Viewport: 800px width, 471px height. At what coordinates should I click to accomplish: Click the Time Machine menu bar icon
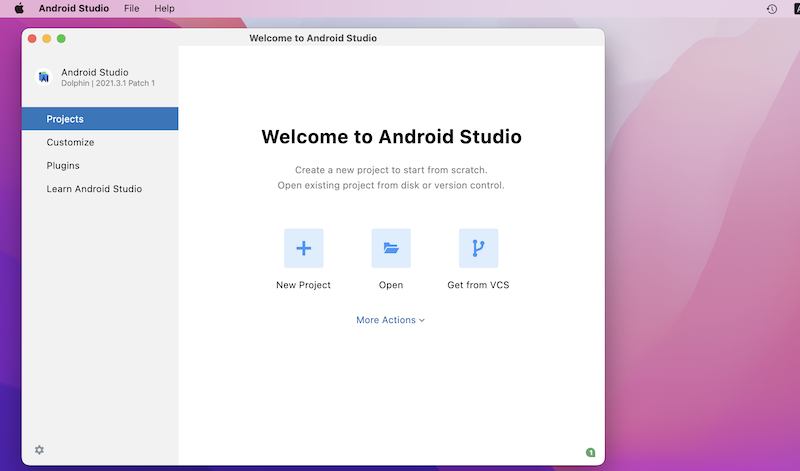(x=771, y=8)
